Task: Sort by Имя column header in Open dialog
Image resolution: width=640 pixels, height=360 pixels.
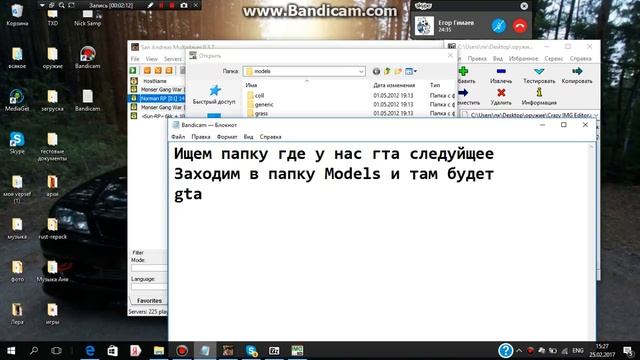Action: (251, 85)
